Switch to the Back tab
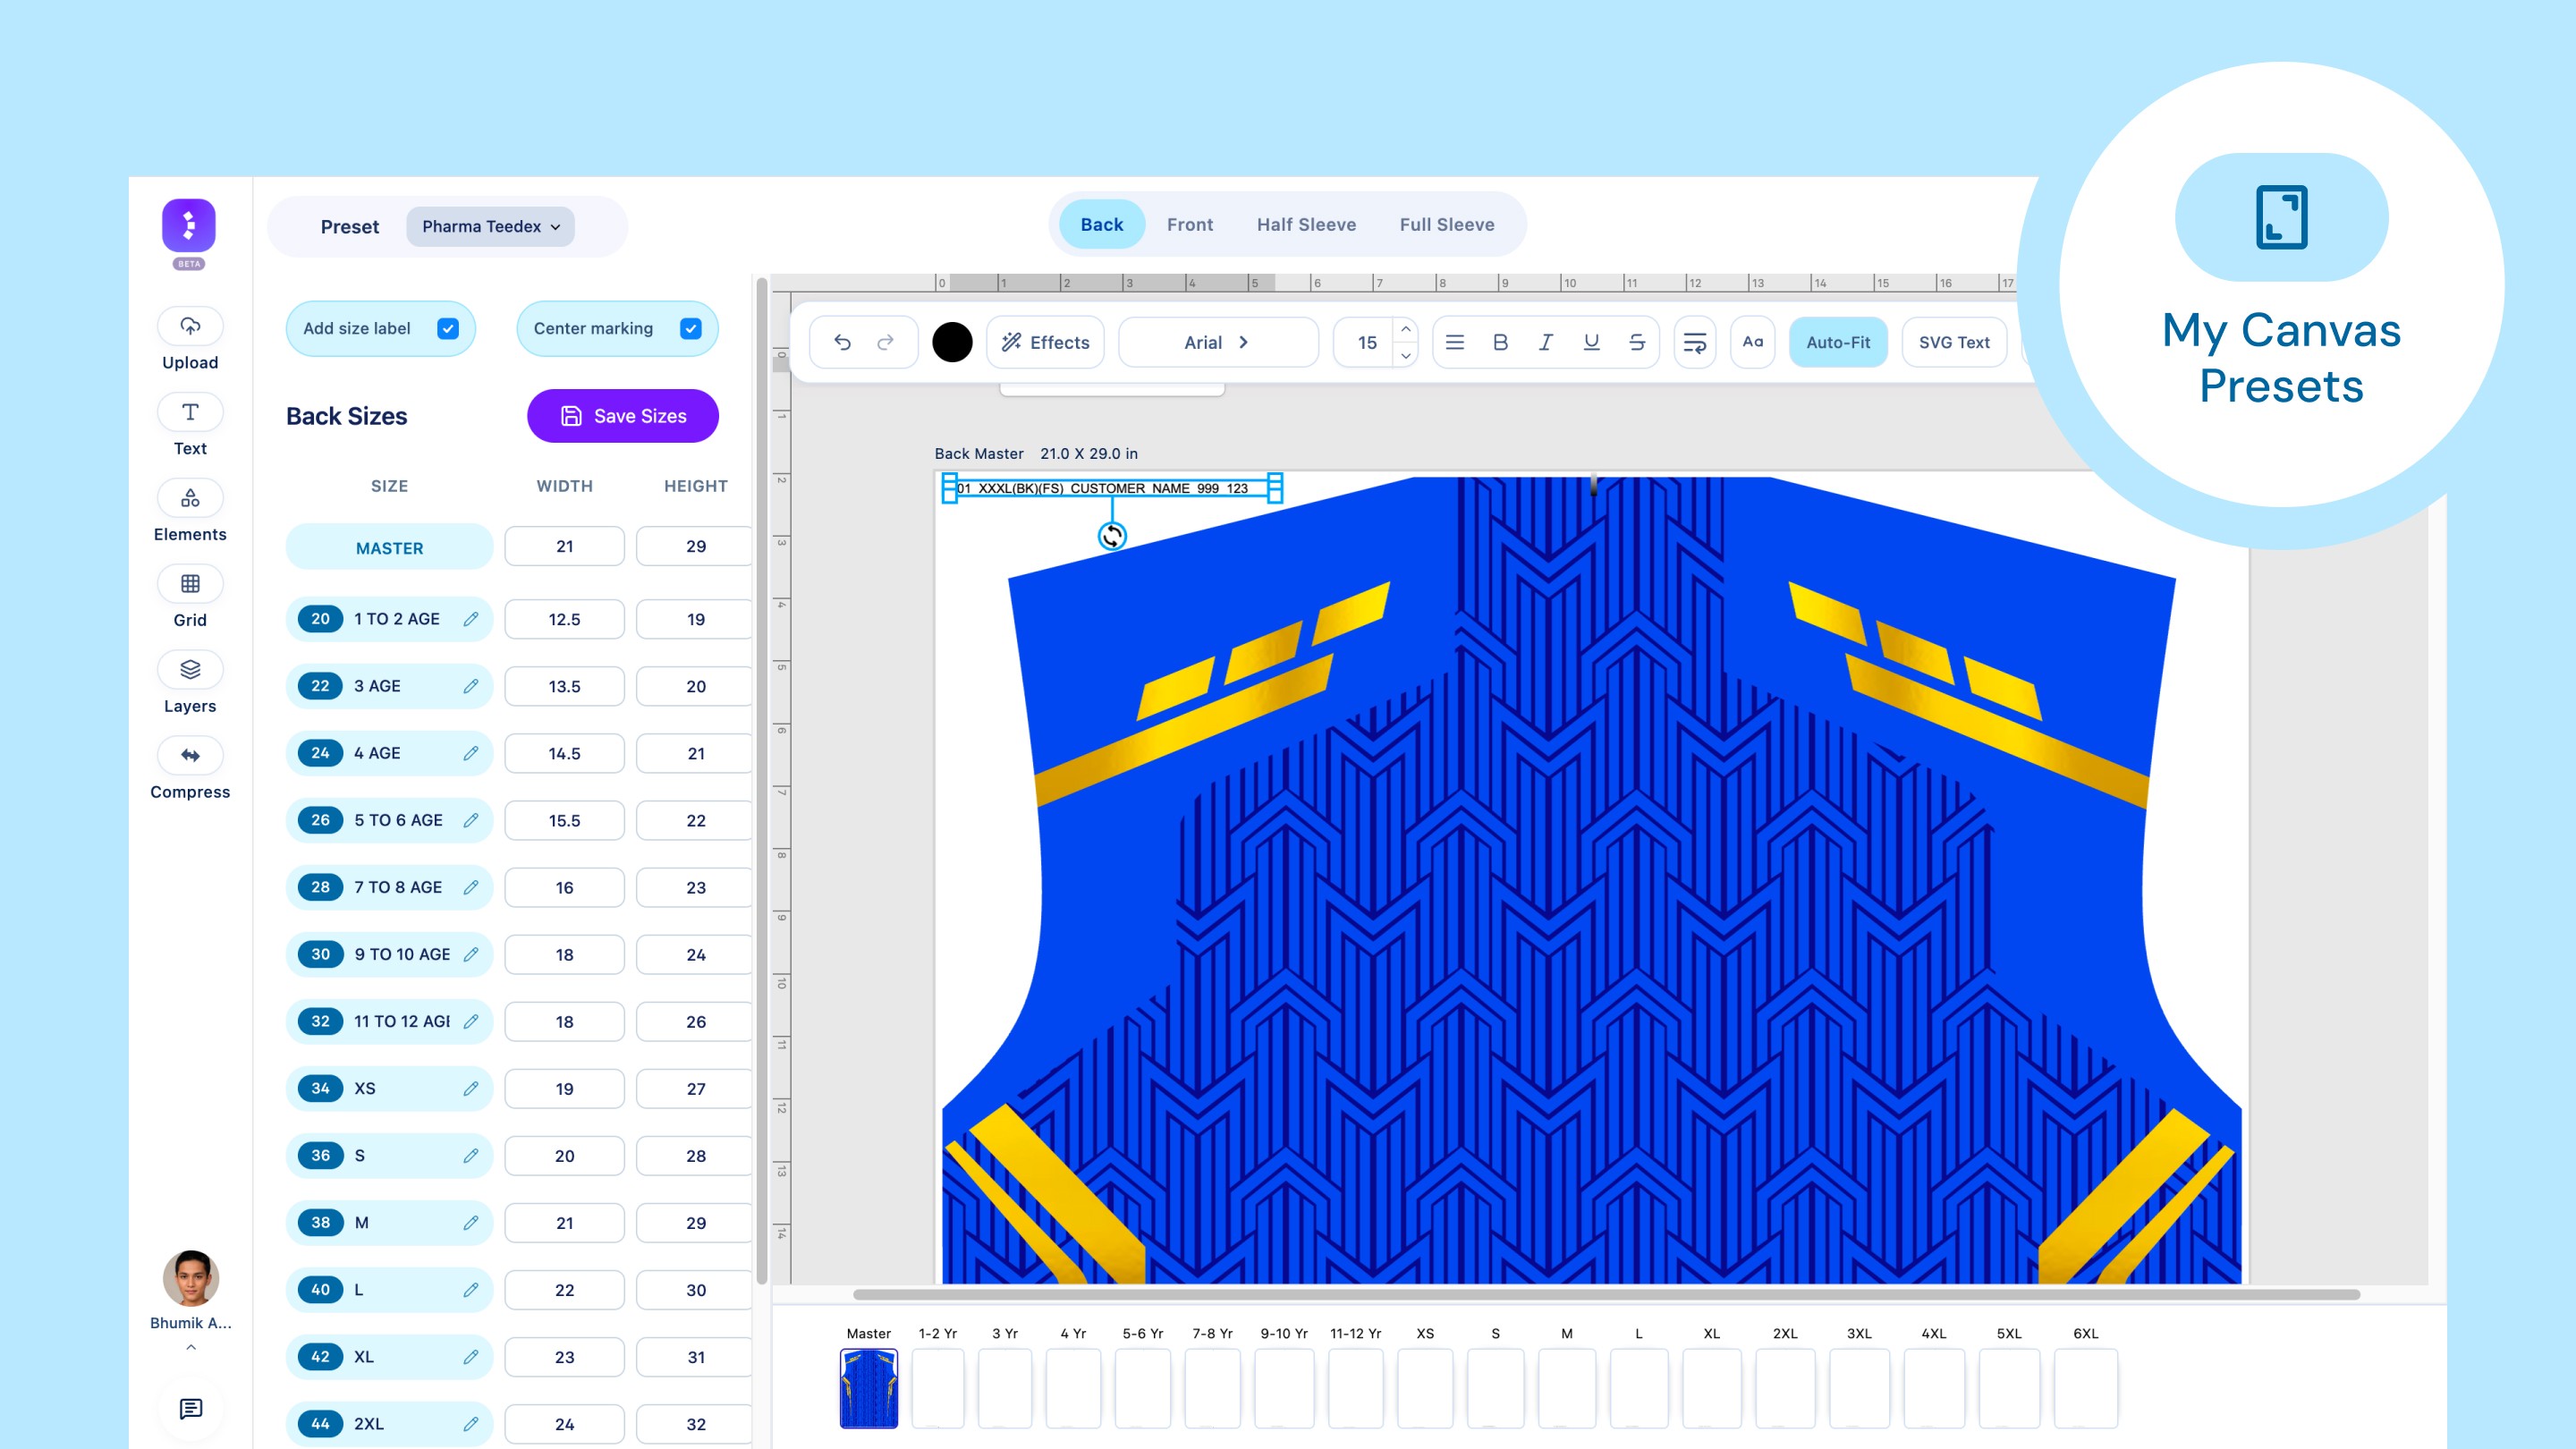Viewport: 2576px width, 1449px height. (1102, 225)
